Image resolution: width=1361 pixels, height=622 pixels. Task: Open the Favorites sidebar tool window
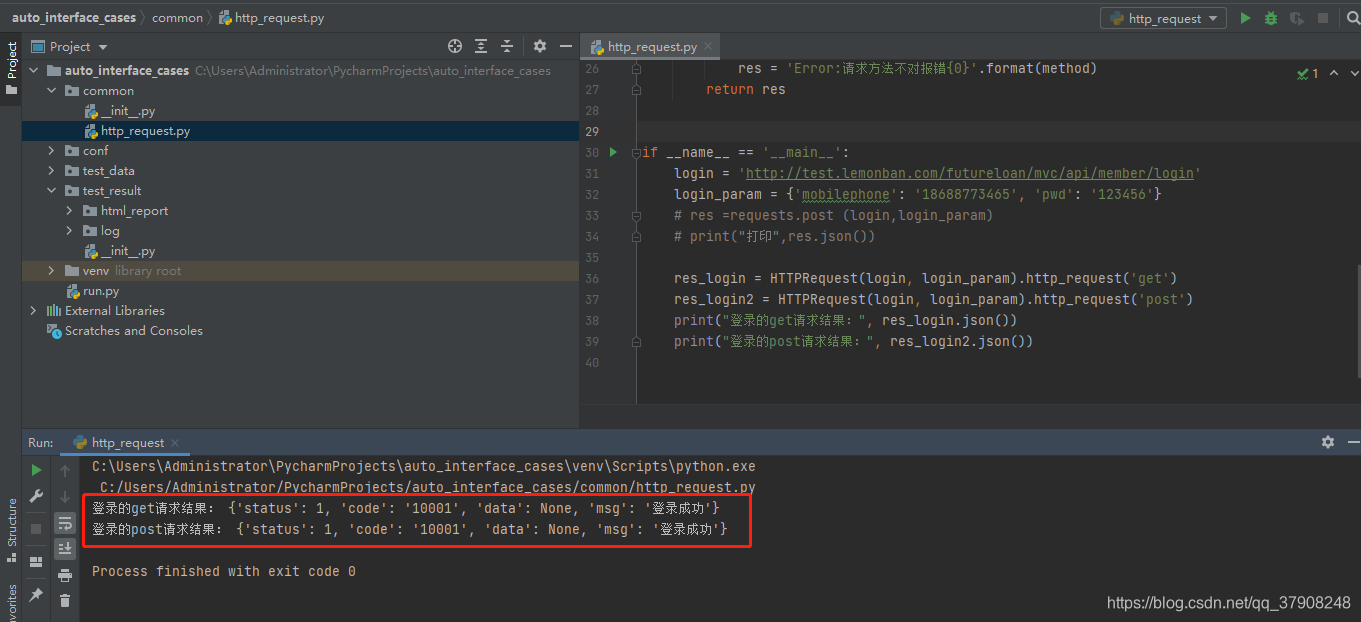[x=11, y=603]
